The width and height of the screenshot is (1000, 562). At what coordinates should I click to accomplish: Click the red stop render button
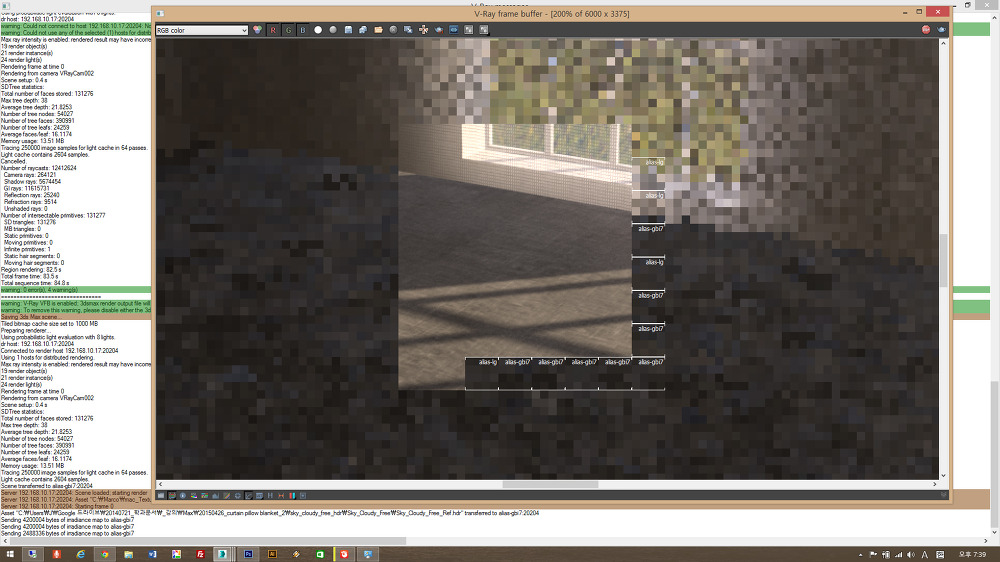click(x=926, y=30)
